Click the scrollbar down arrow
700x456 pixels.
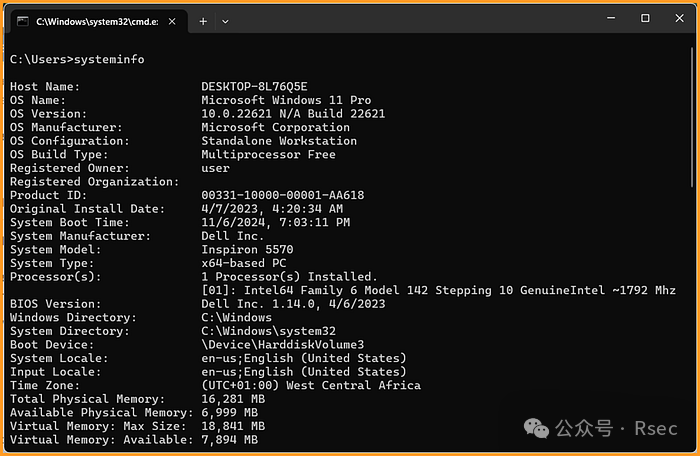(692, 445)
